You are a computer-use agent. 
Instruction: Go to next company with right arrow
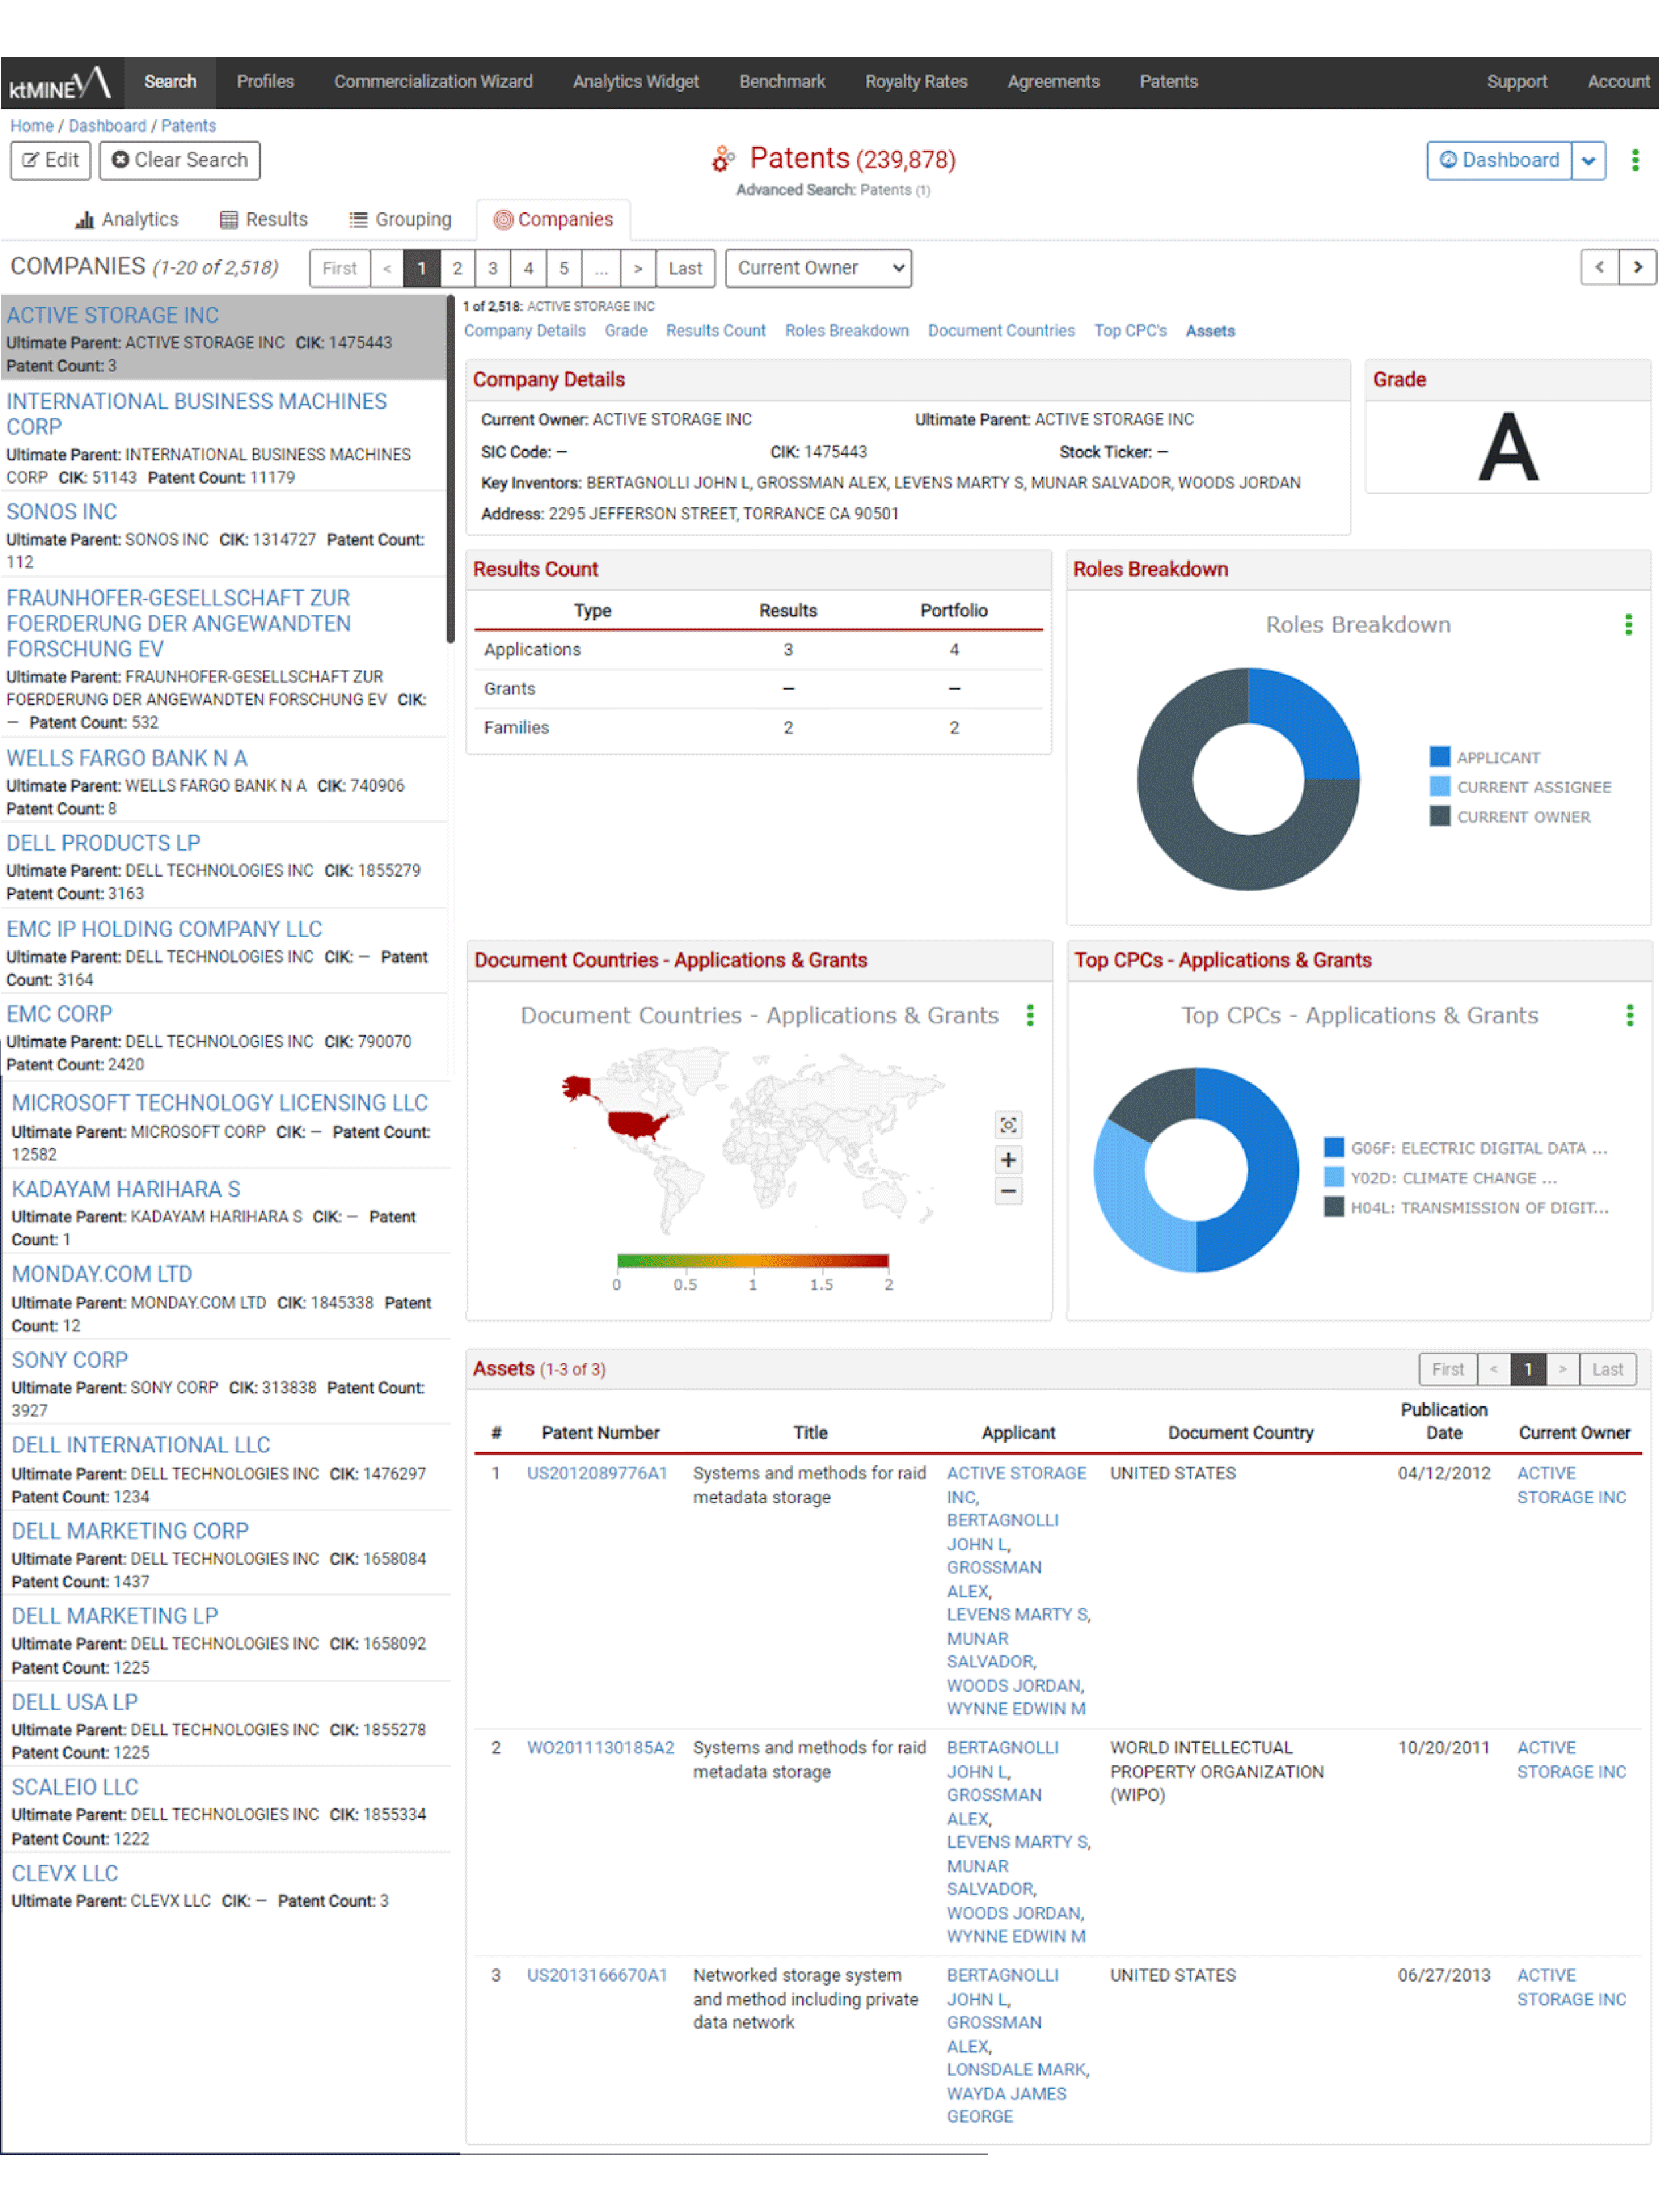1637,267
